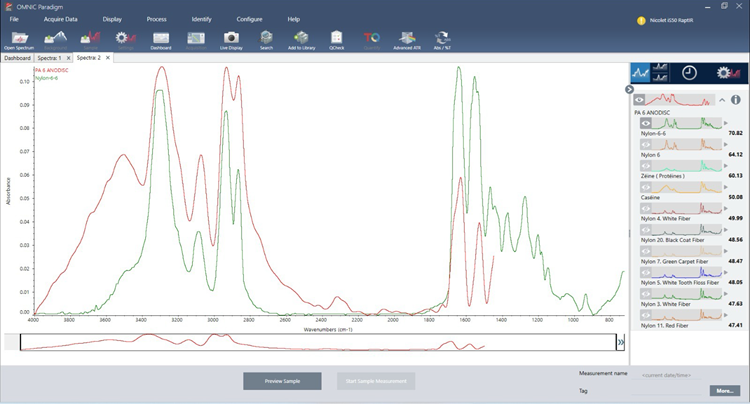This screenshot has height=404, width=750.
Task: Click the Measurement name input field
Action: point(667,375)
